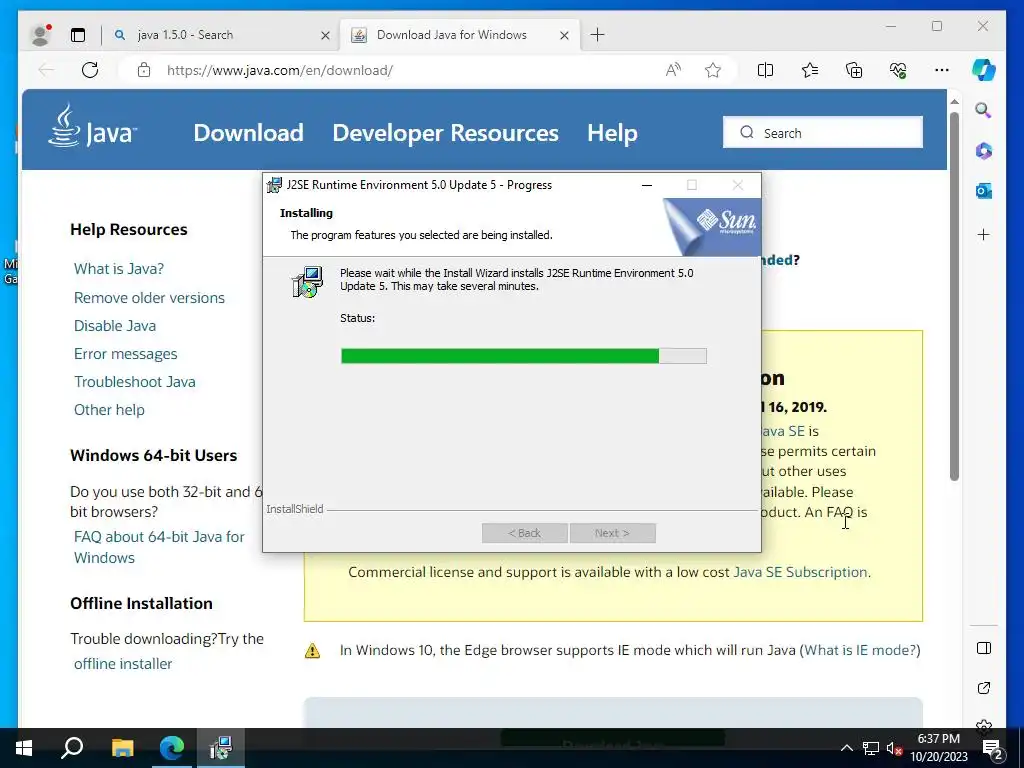Close the Download Java for Windows tab
Viewport: 1024px width, 768px height.
564,35
